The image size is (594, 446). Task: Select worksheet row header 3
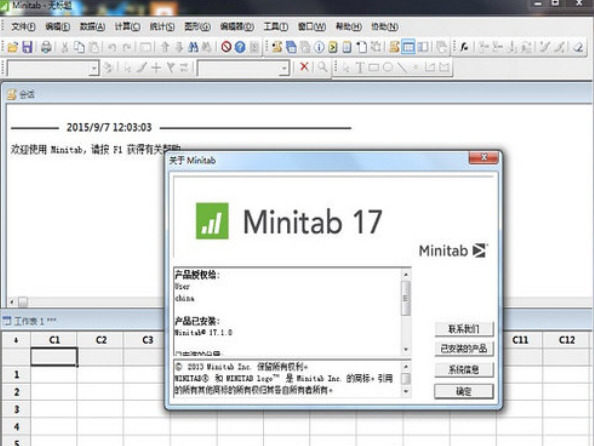tap(16, 410)
